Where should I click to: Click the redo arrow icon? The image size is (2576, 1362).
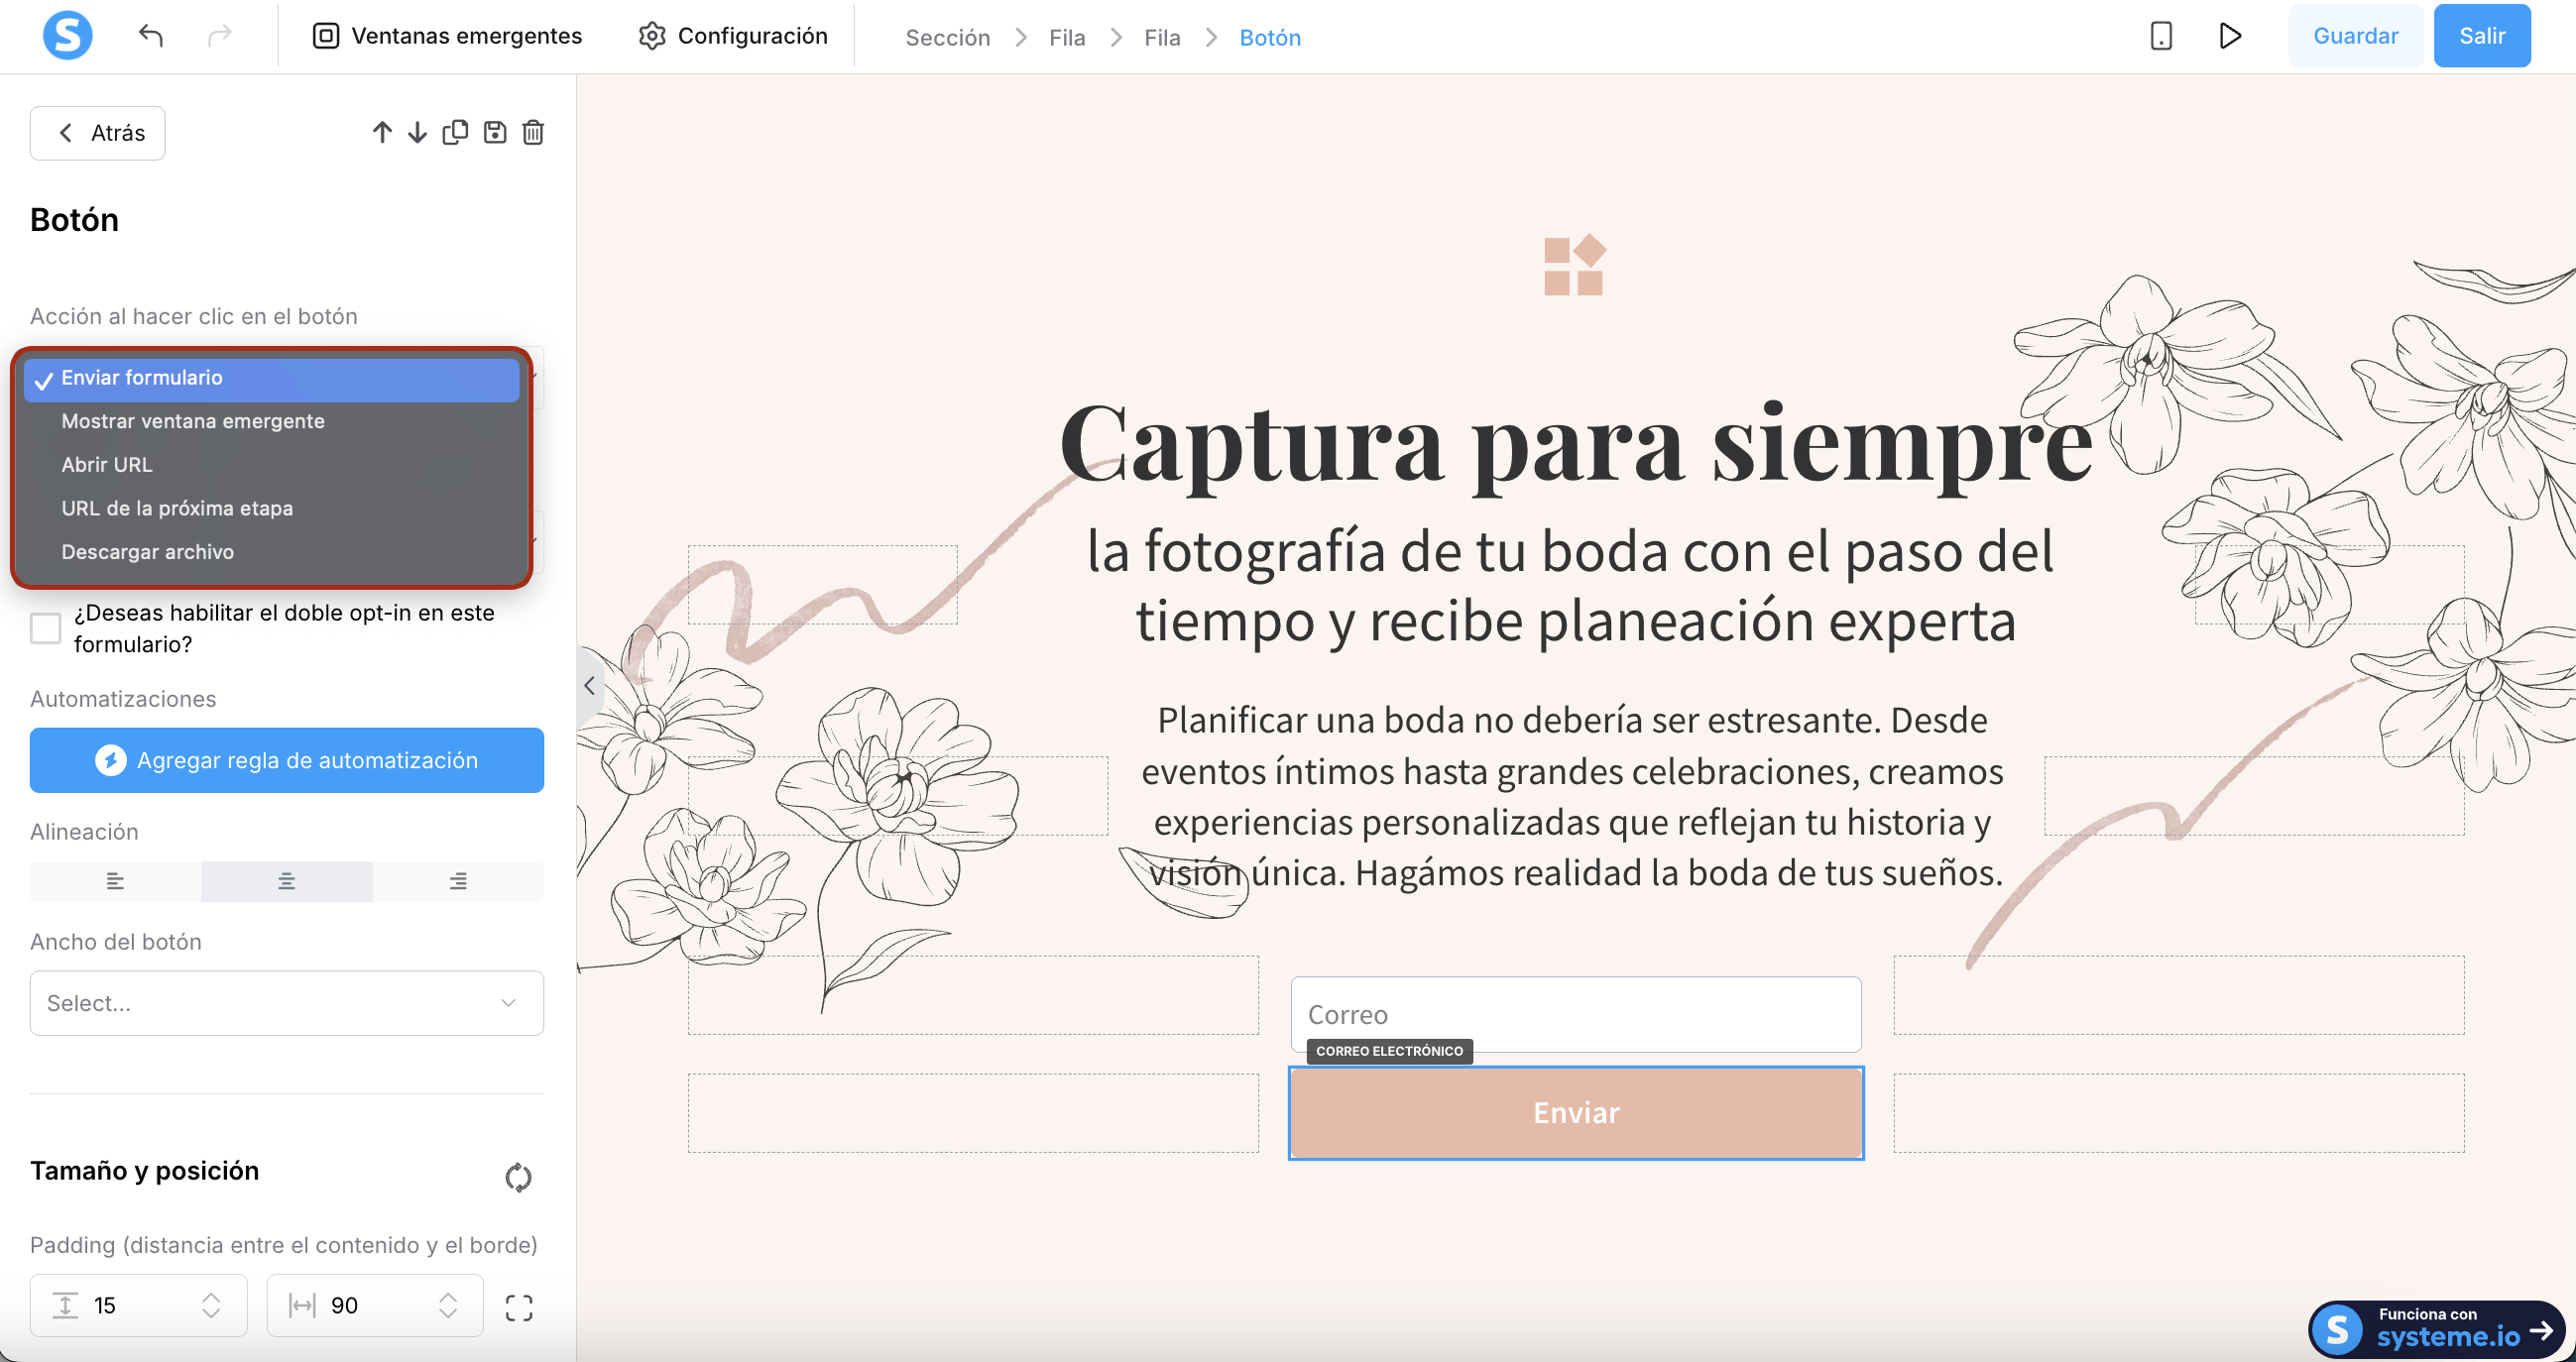tap(219, 36)
